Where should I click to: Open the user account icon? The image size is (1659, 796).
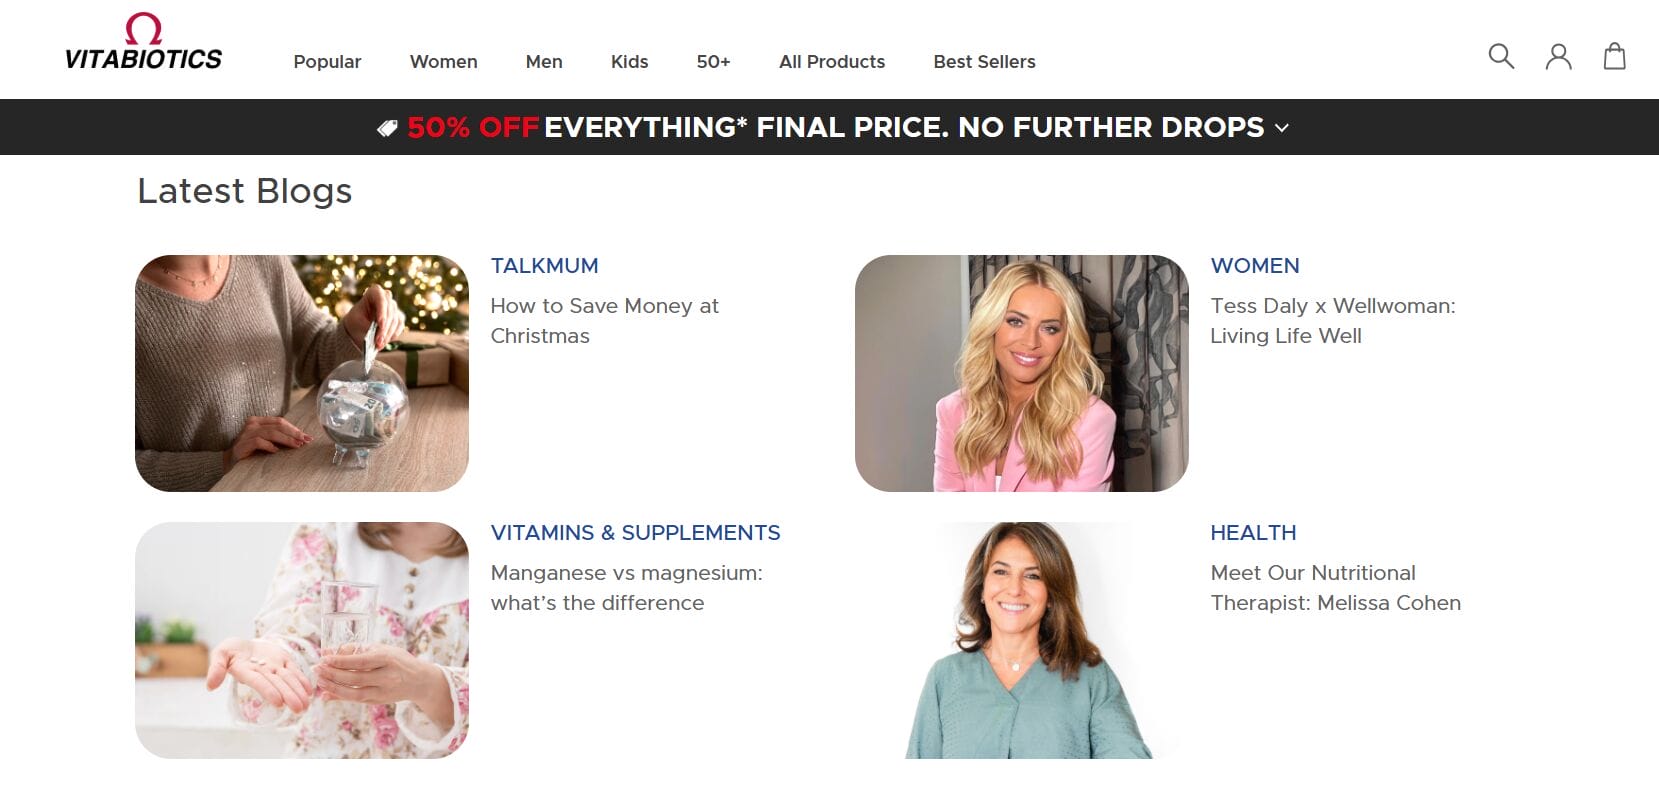(1558, 56)
